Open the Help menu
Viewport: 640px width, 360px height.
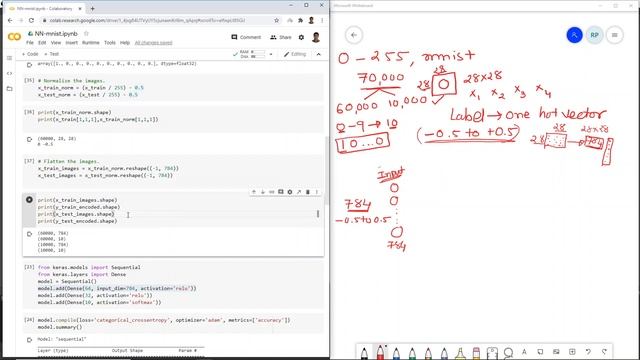125,42
